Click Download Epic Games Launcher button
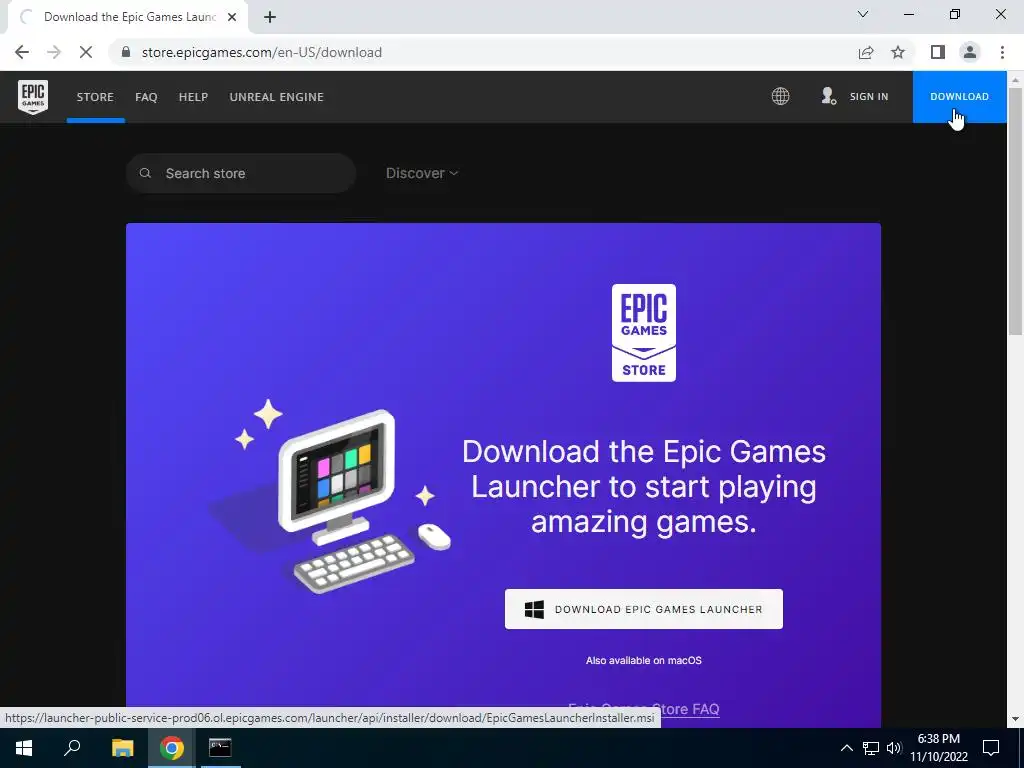Image resolution: width=1024 pixels, height=768 pixels. click(644, 609)
